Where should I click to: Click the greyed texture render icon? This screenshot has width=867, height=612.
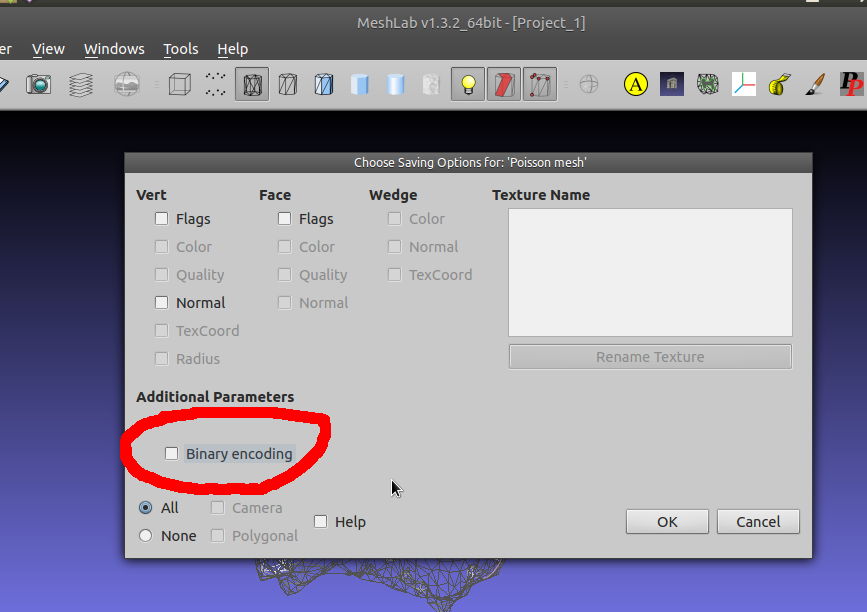pos(431,85)
